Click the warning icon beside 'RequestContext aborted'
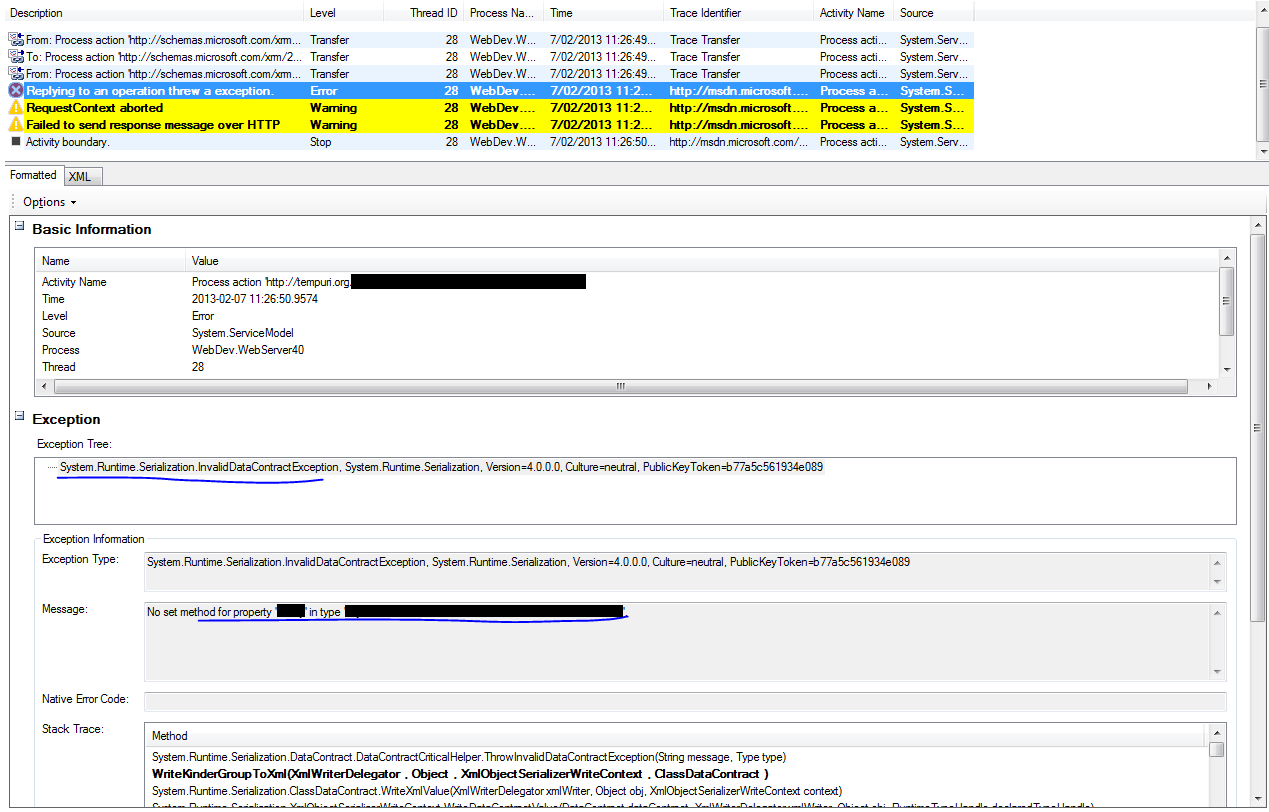Image resolution: width=1269 pixels, height=812 pixels. 15,108
